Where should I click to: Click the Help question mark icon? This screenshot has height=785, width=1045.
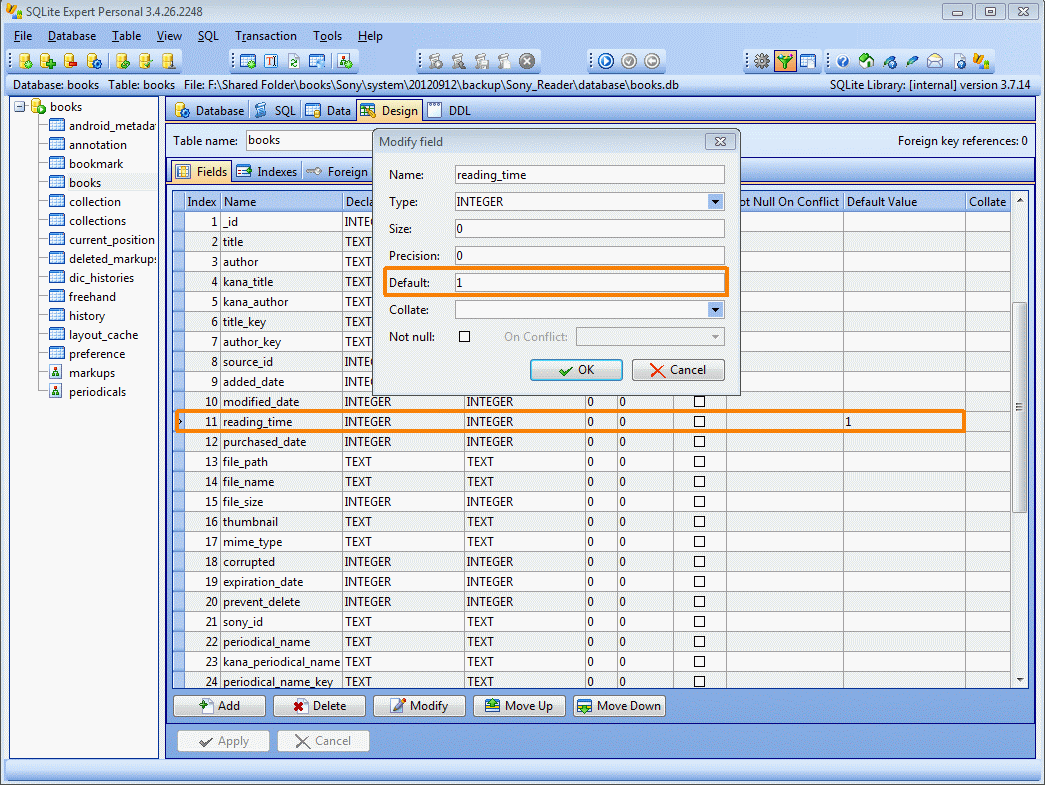coord(843,62)
